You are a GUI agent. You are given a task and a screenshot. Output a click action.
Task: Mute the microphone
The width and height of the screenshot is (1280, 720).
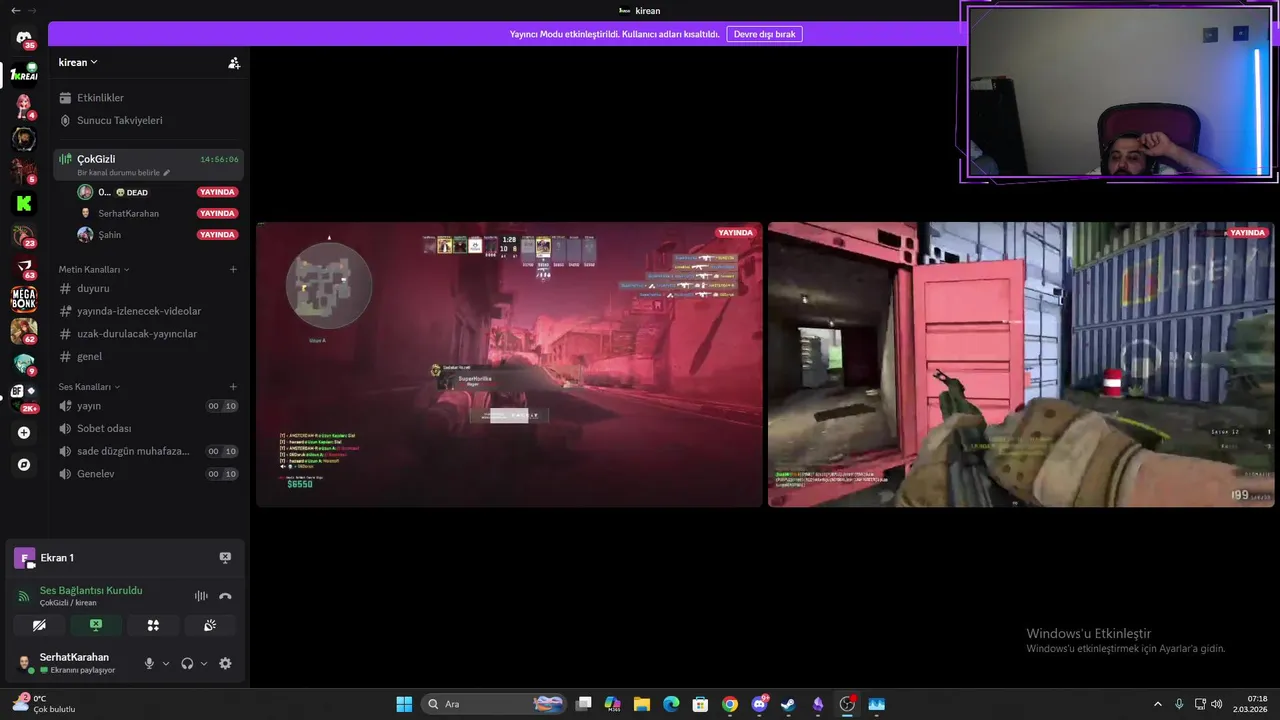pyautogui.click(x=149, y=663)
